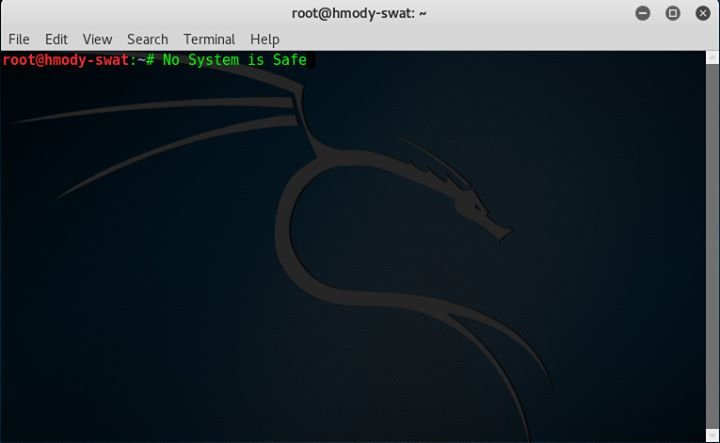Click the "root@hmody-swat: ~" window title
The image size is (720, 443).
[358, 13]
